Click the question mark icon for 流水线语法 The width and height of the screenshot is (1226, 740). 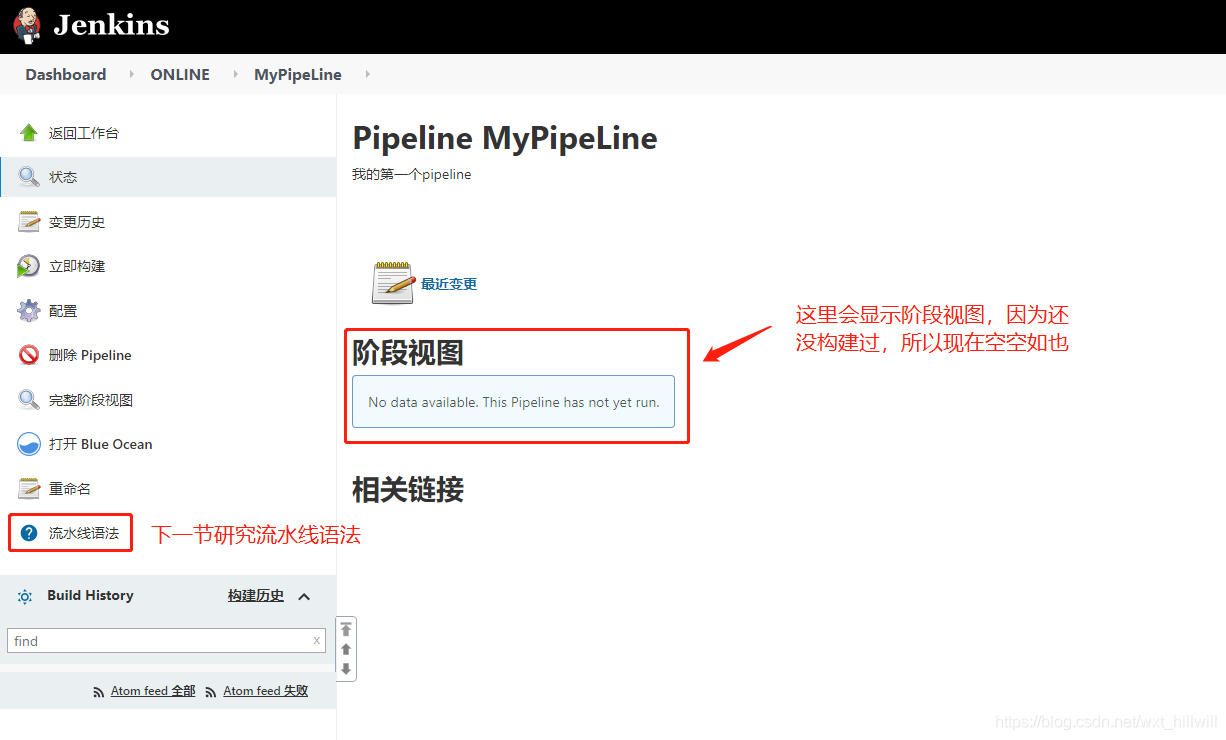click(x=29, y=533)
